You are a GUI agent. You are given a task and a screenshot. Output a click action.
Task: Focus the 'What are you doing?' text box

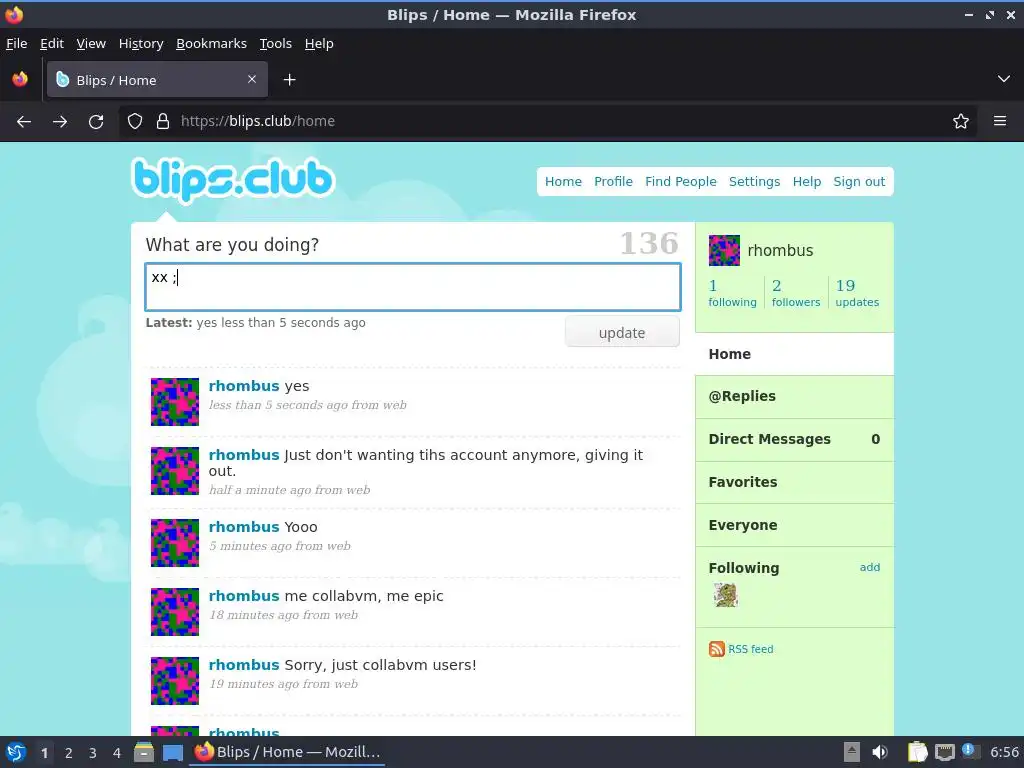click(413, 287)
